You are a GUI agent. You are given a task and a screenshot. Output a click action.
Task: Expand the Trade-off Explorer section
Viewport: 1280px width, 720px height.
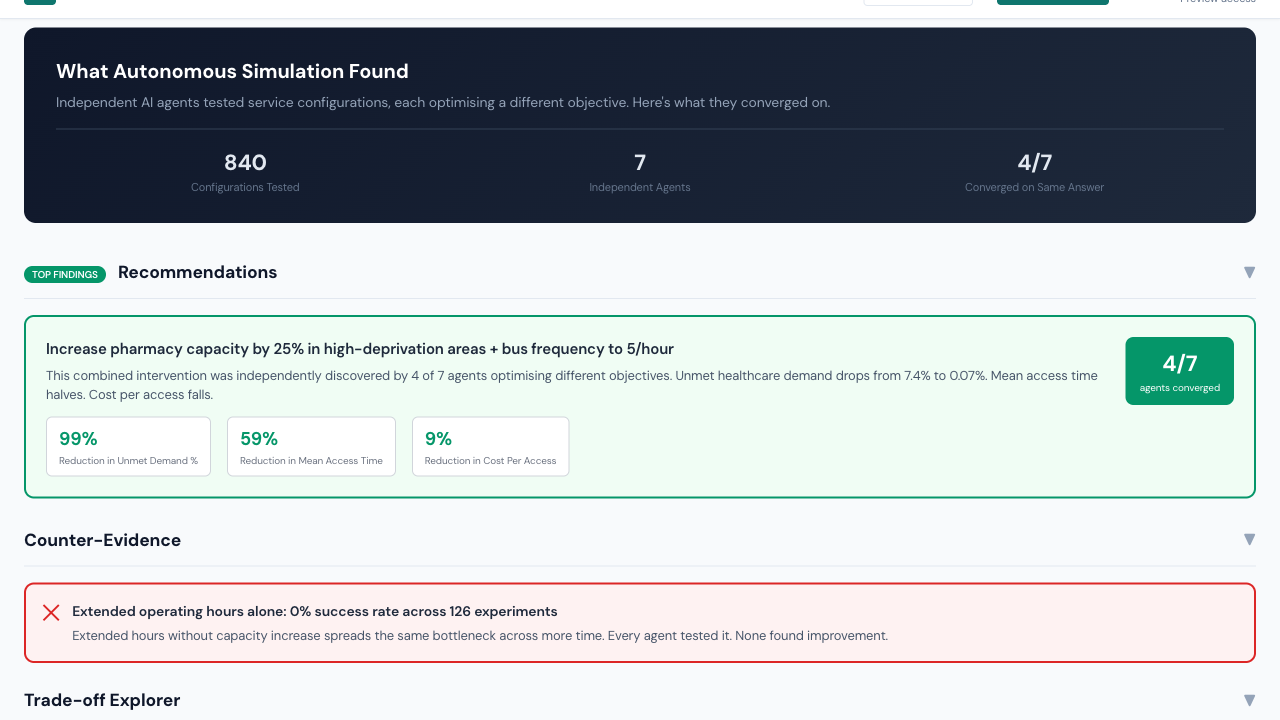tap(1249, 700)
